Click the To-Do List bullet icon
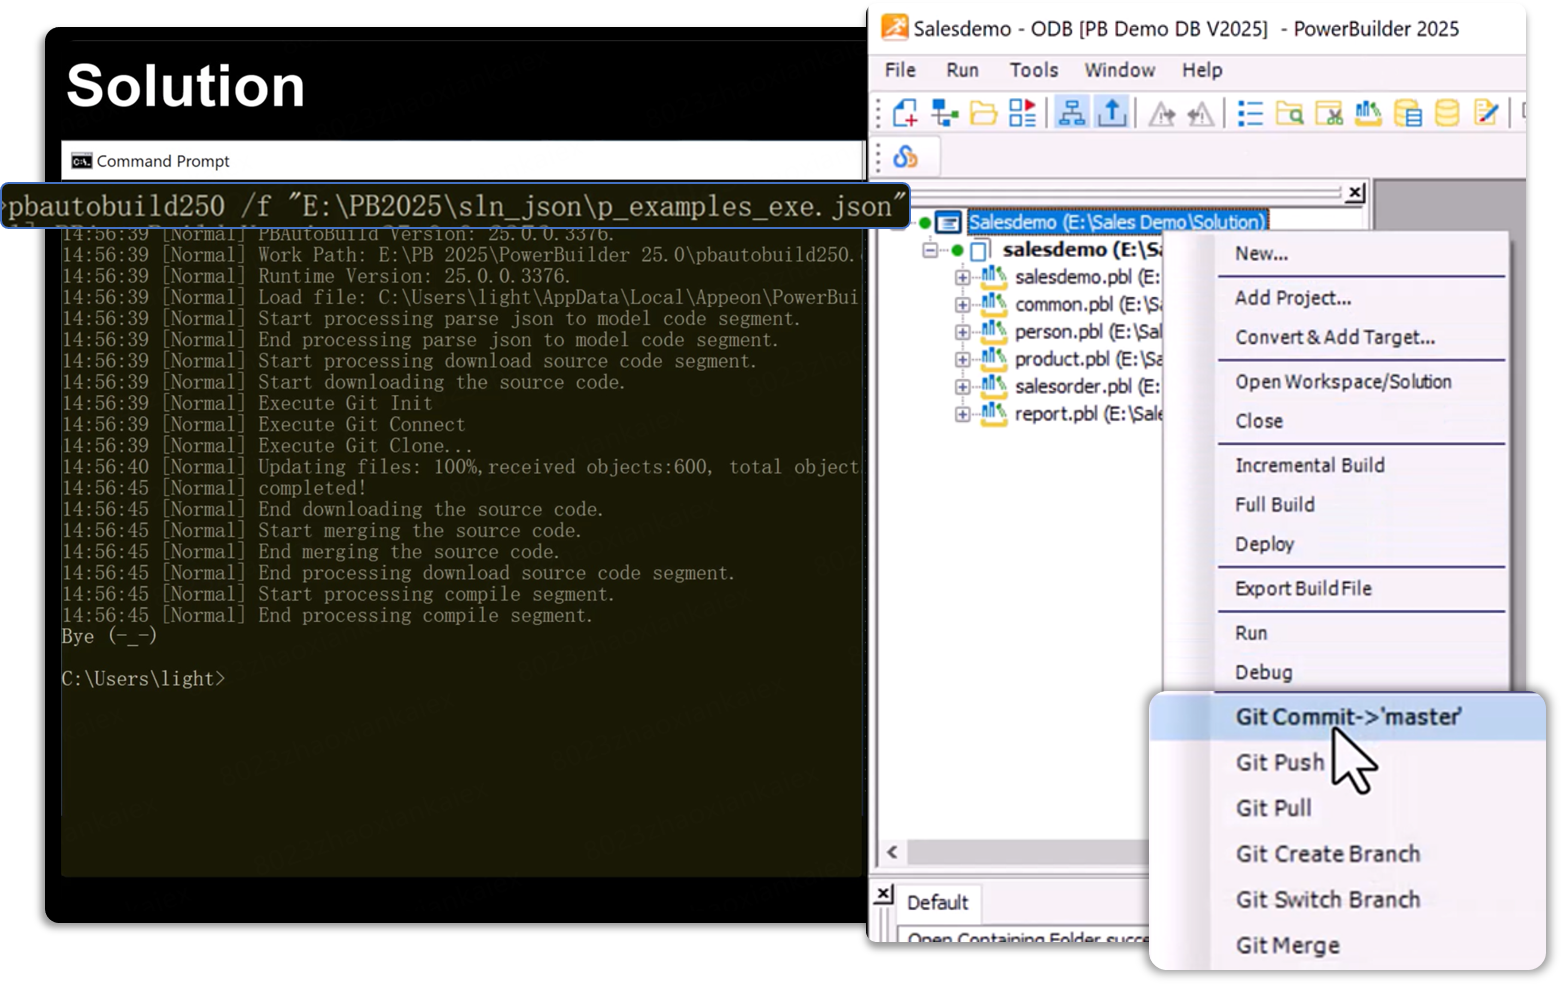 [x=1250, y=114]
